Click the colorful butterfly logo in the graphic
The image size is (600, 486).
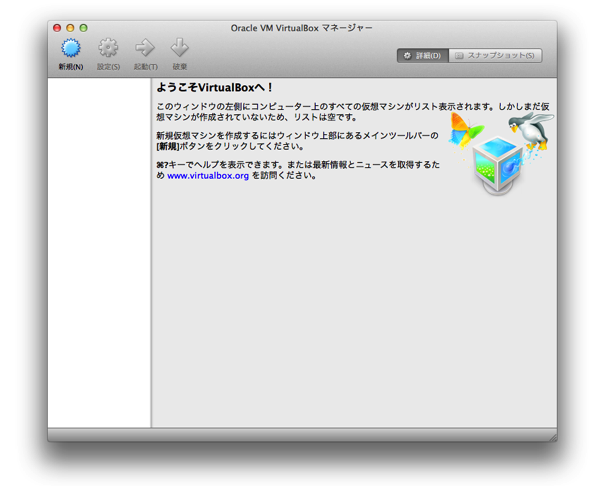[x=466, y=129]
